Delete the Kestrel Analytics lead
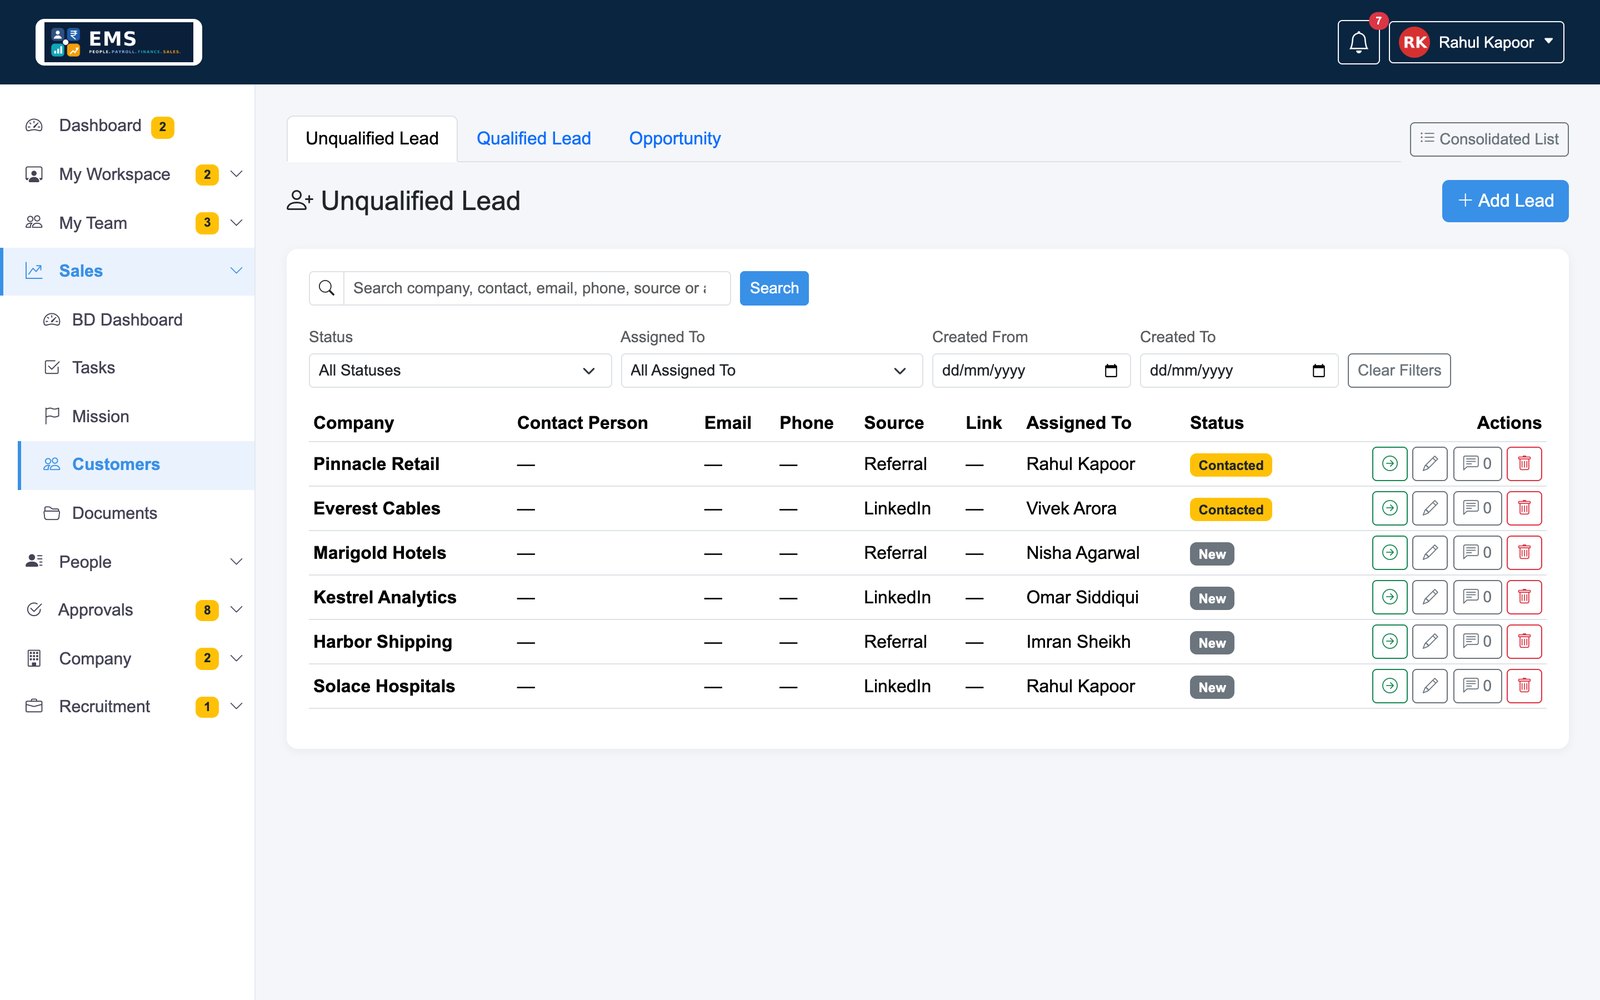 [x=1524, y=597]
